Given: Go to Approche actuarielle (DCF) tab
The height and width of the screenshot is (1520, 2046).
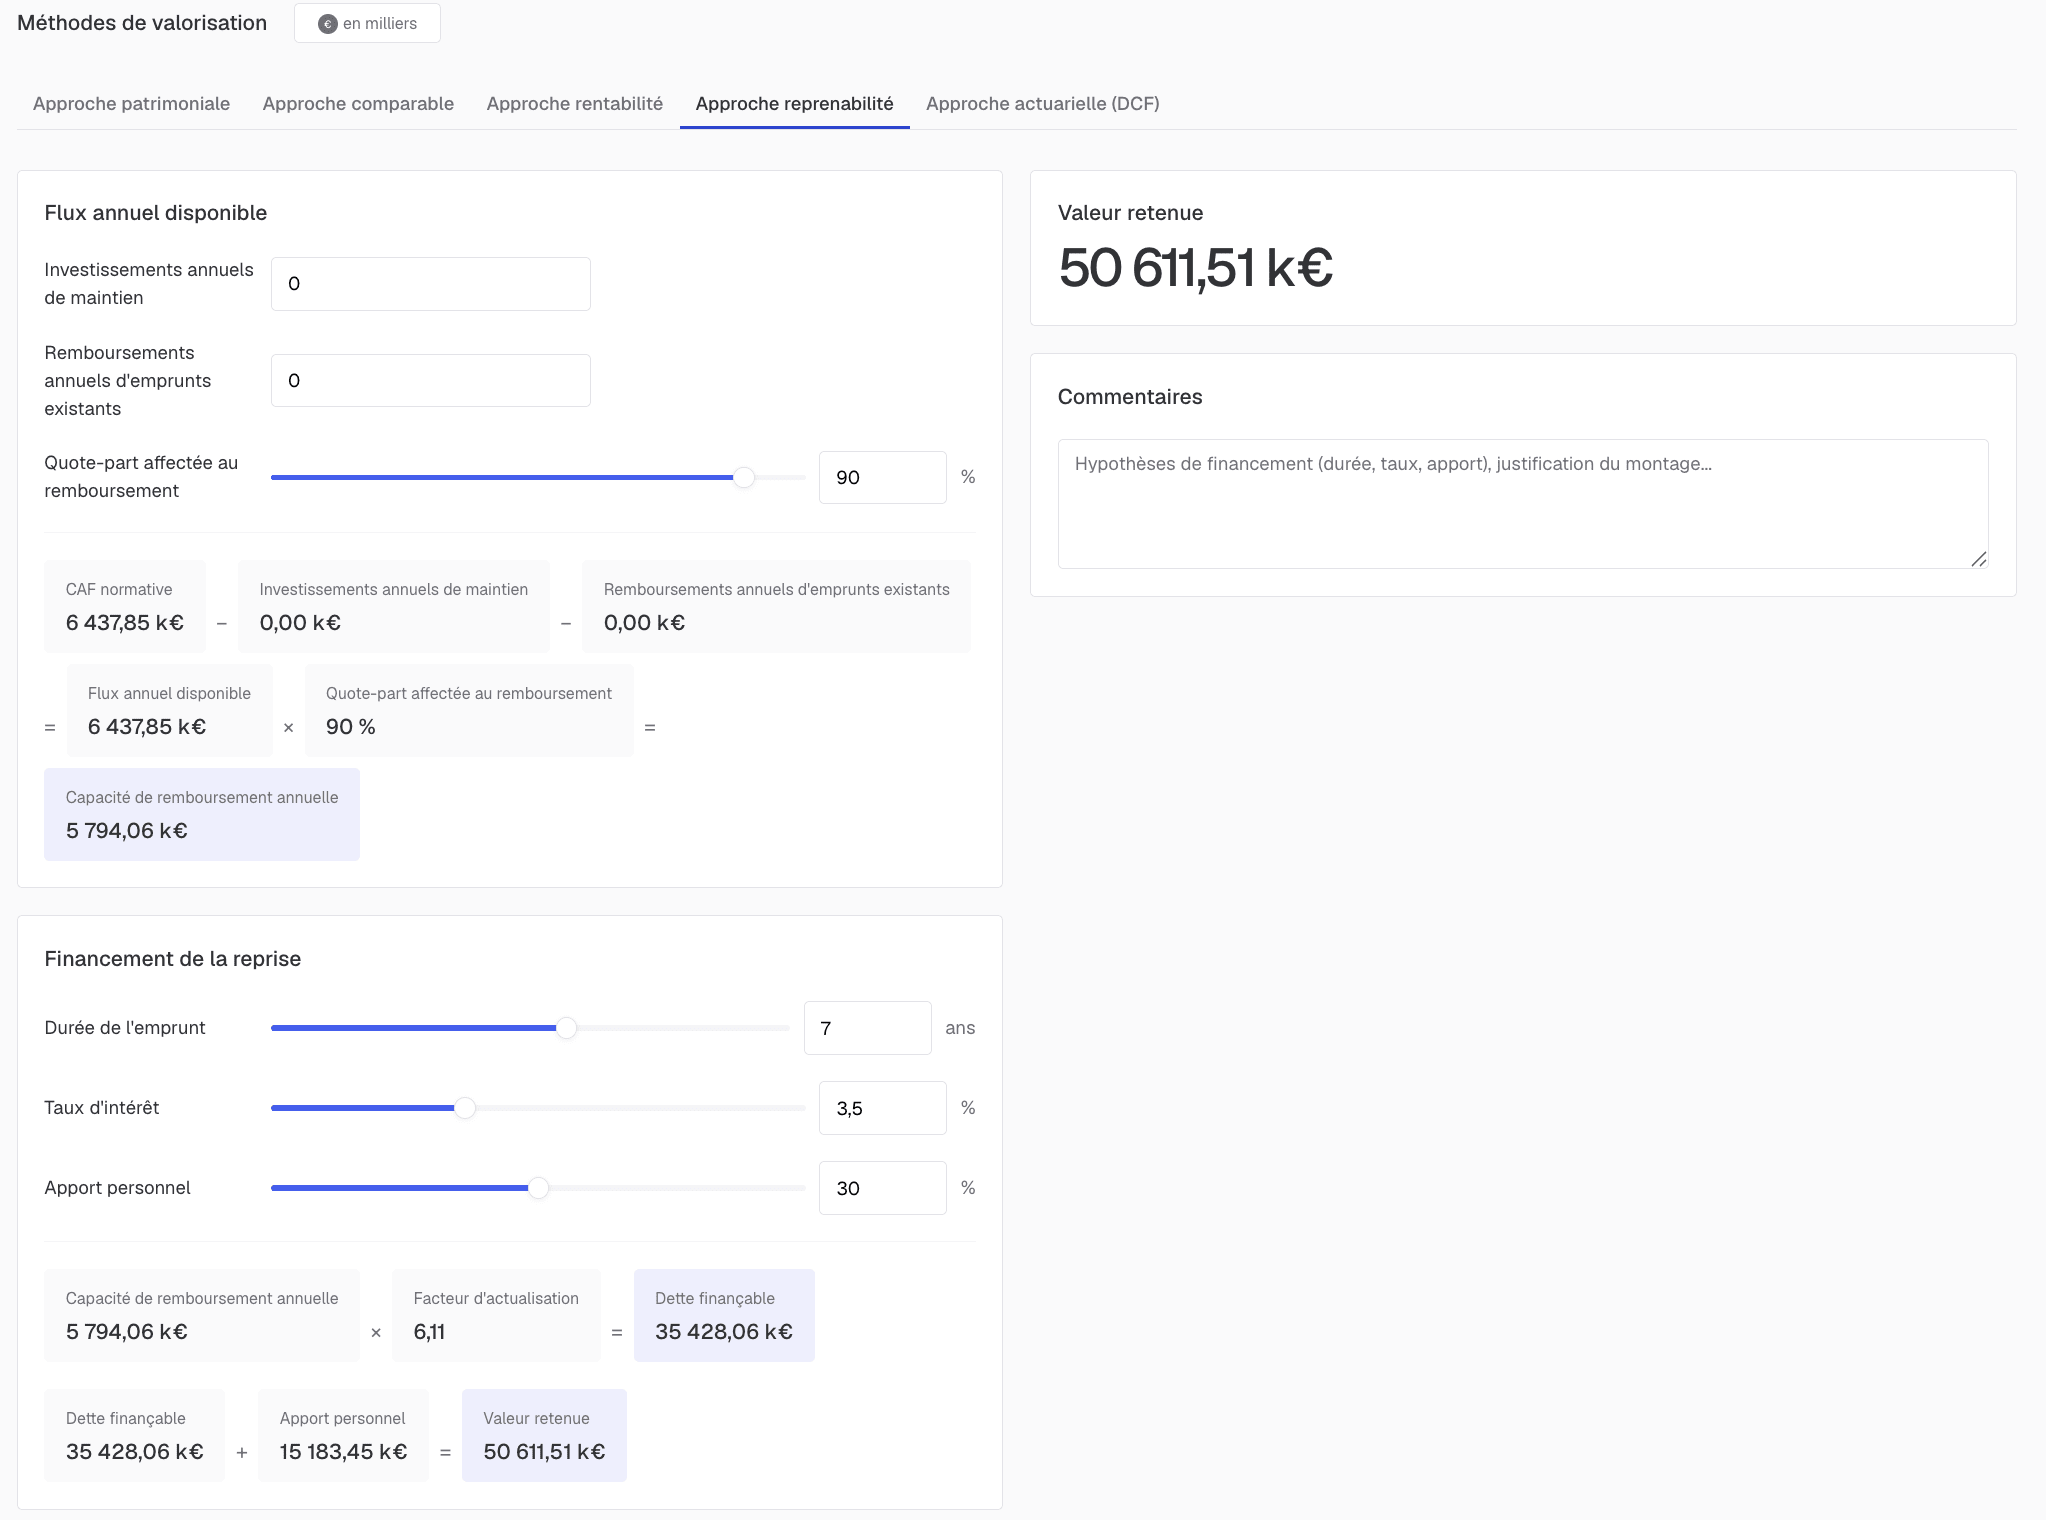Looking at the screenshot, I should click(1042, 104).
